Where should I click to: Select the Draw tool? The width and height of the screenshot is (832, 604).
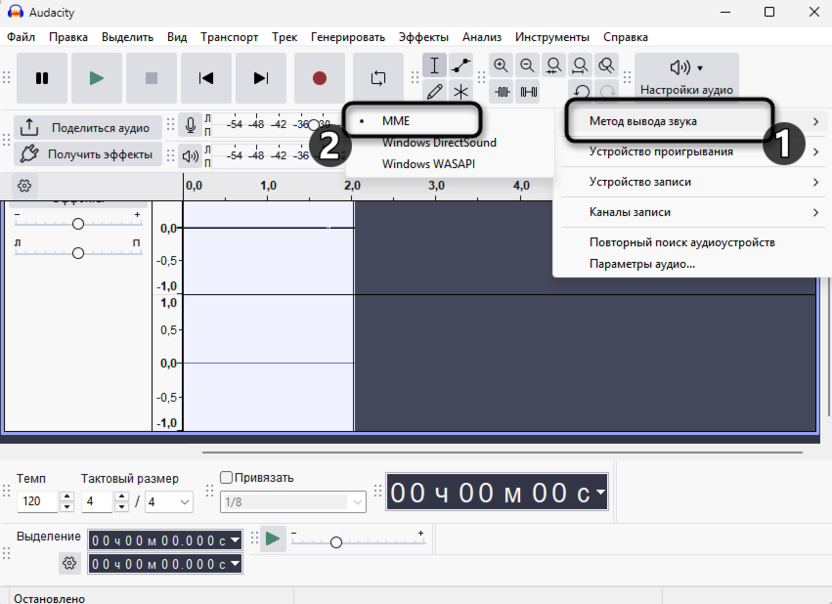pyautogui.click(x=435, y=92)
